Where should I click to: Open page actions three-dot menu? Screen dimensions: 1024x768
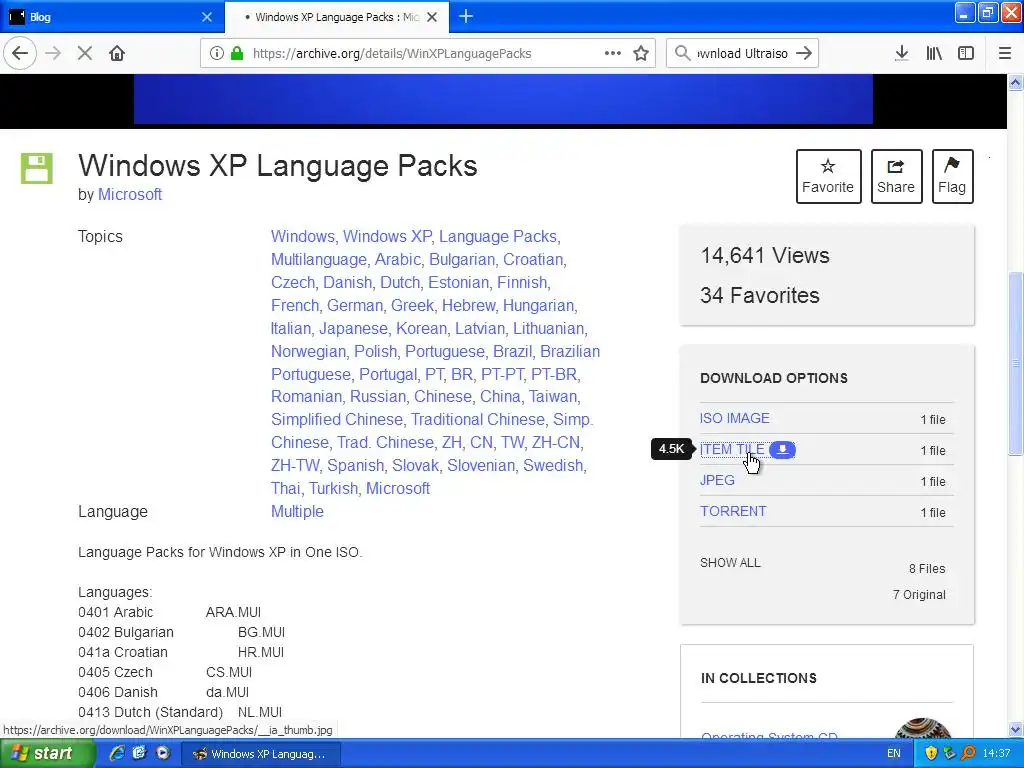(x=613, y=54)
